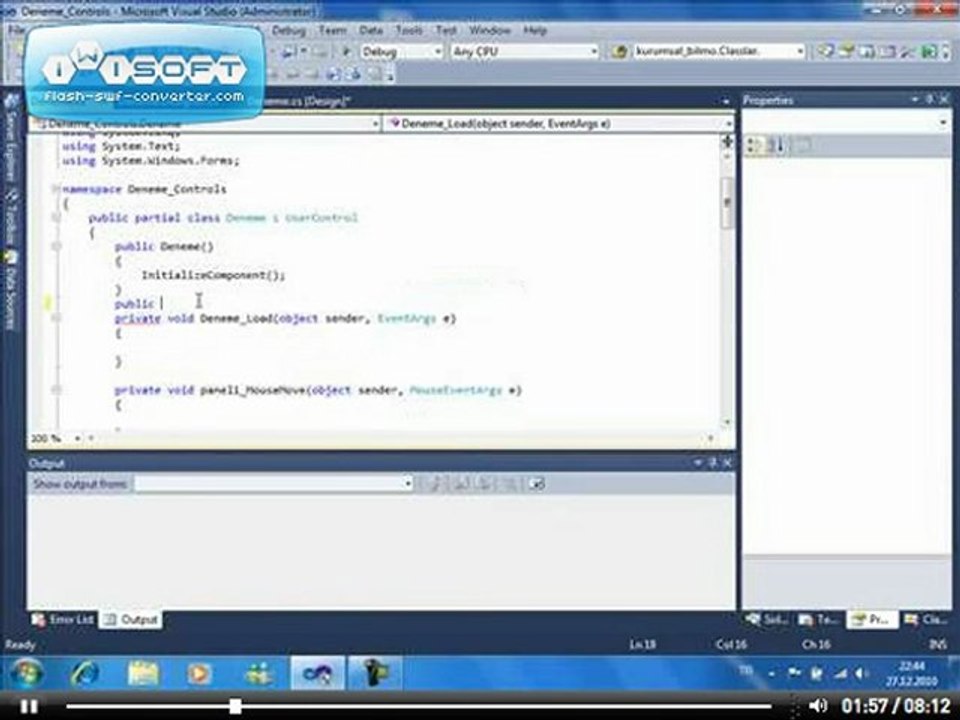Open the Help menu
Screen dimensions: 960x720
point(534,30)
